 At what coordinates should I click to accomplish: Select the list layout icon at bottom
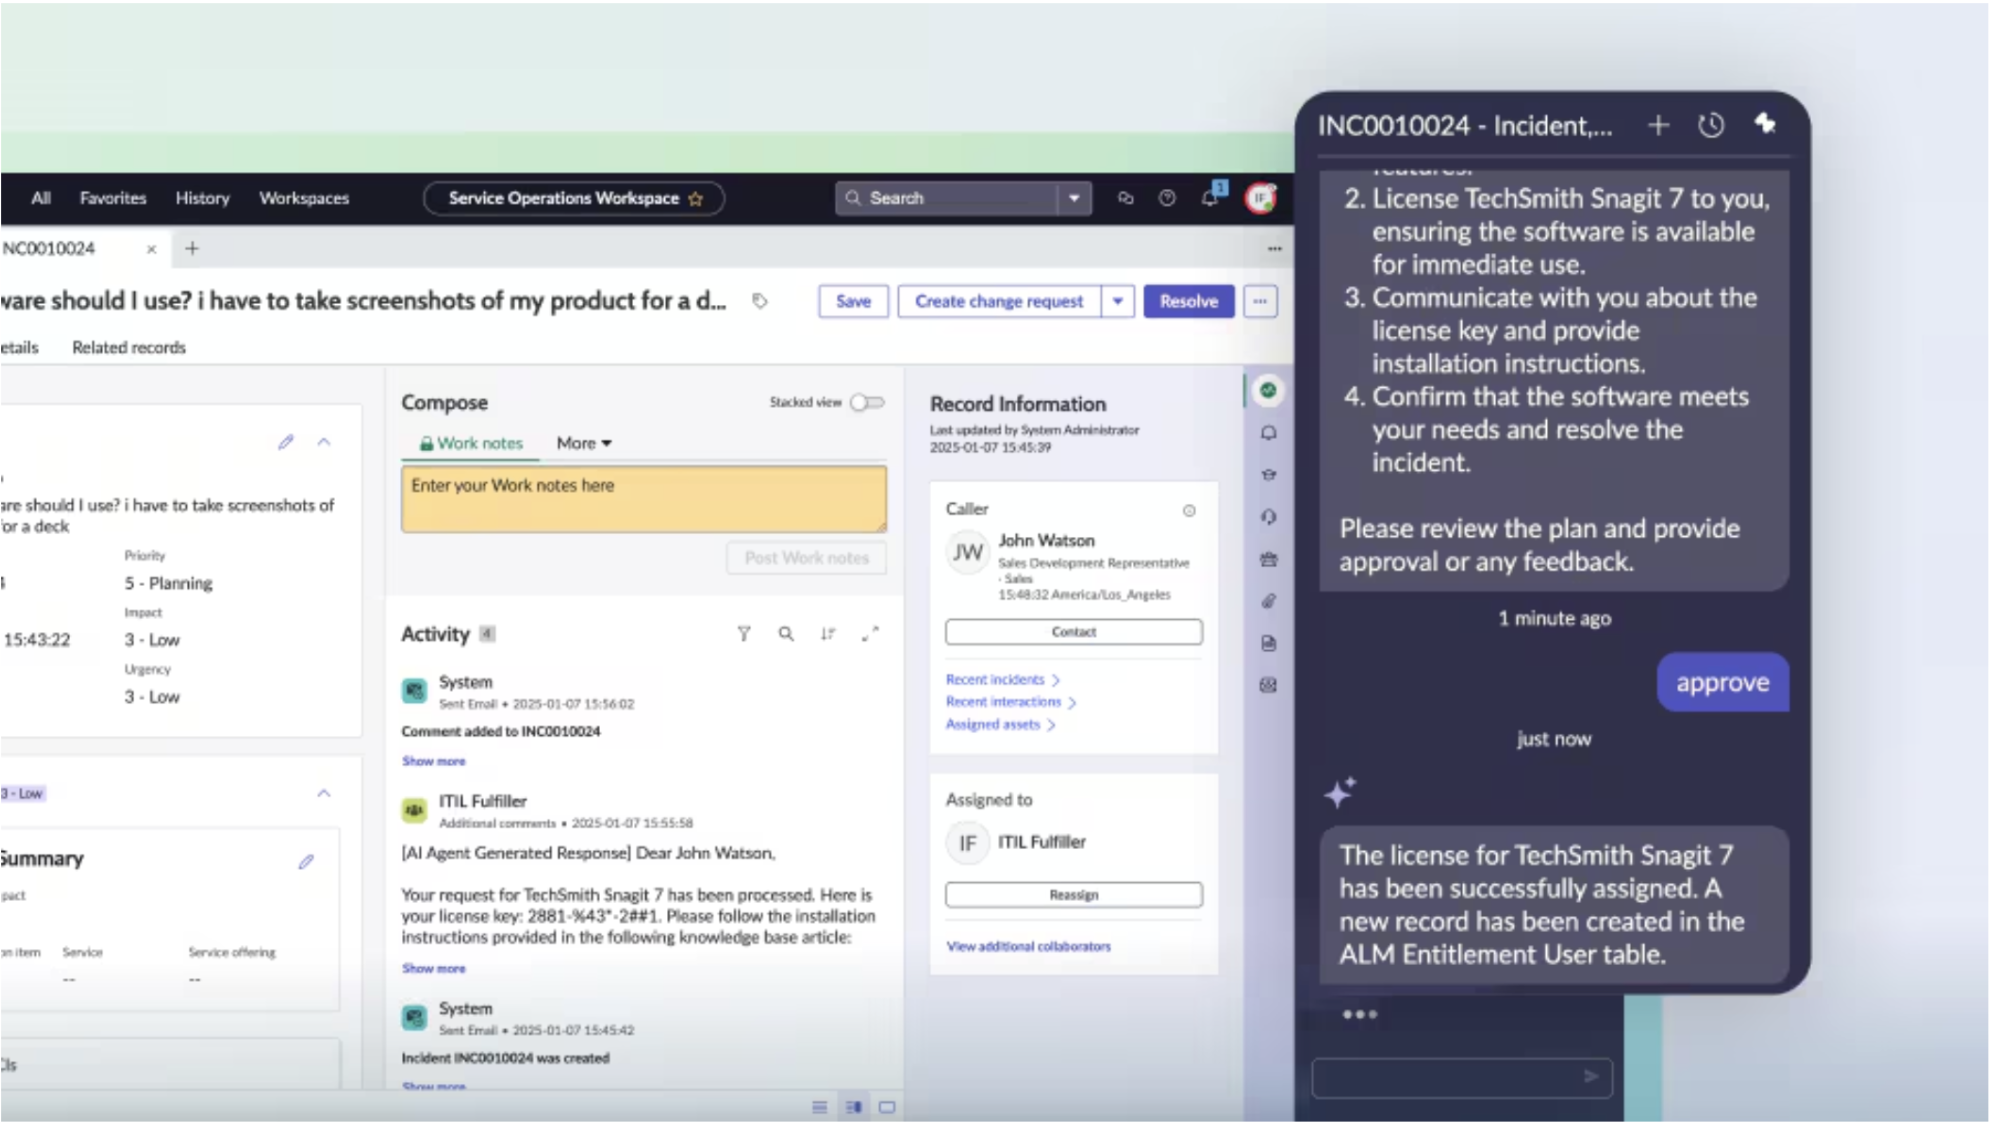(x=820, y=1108)
